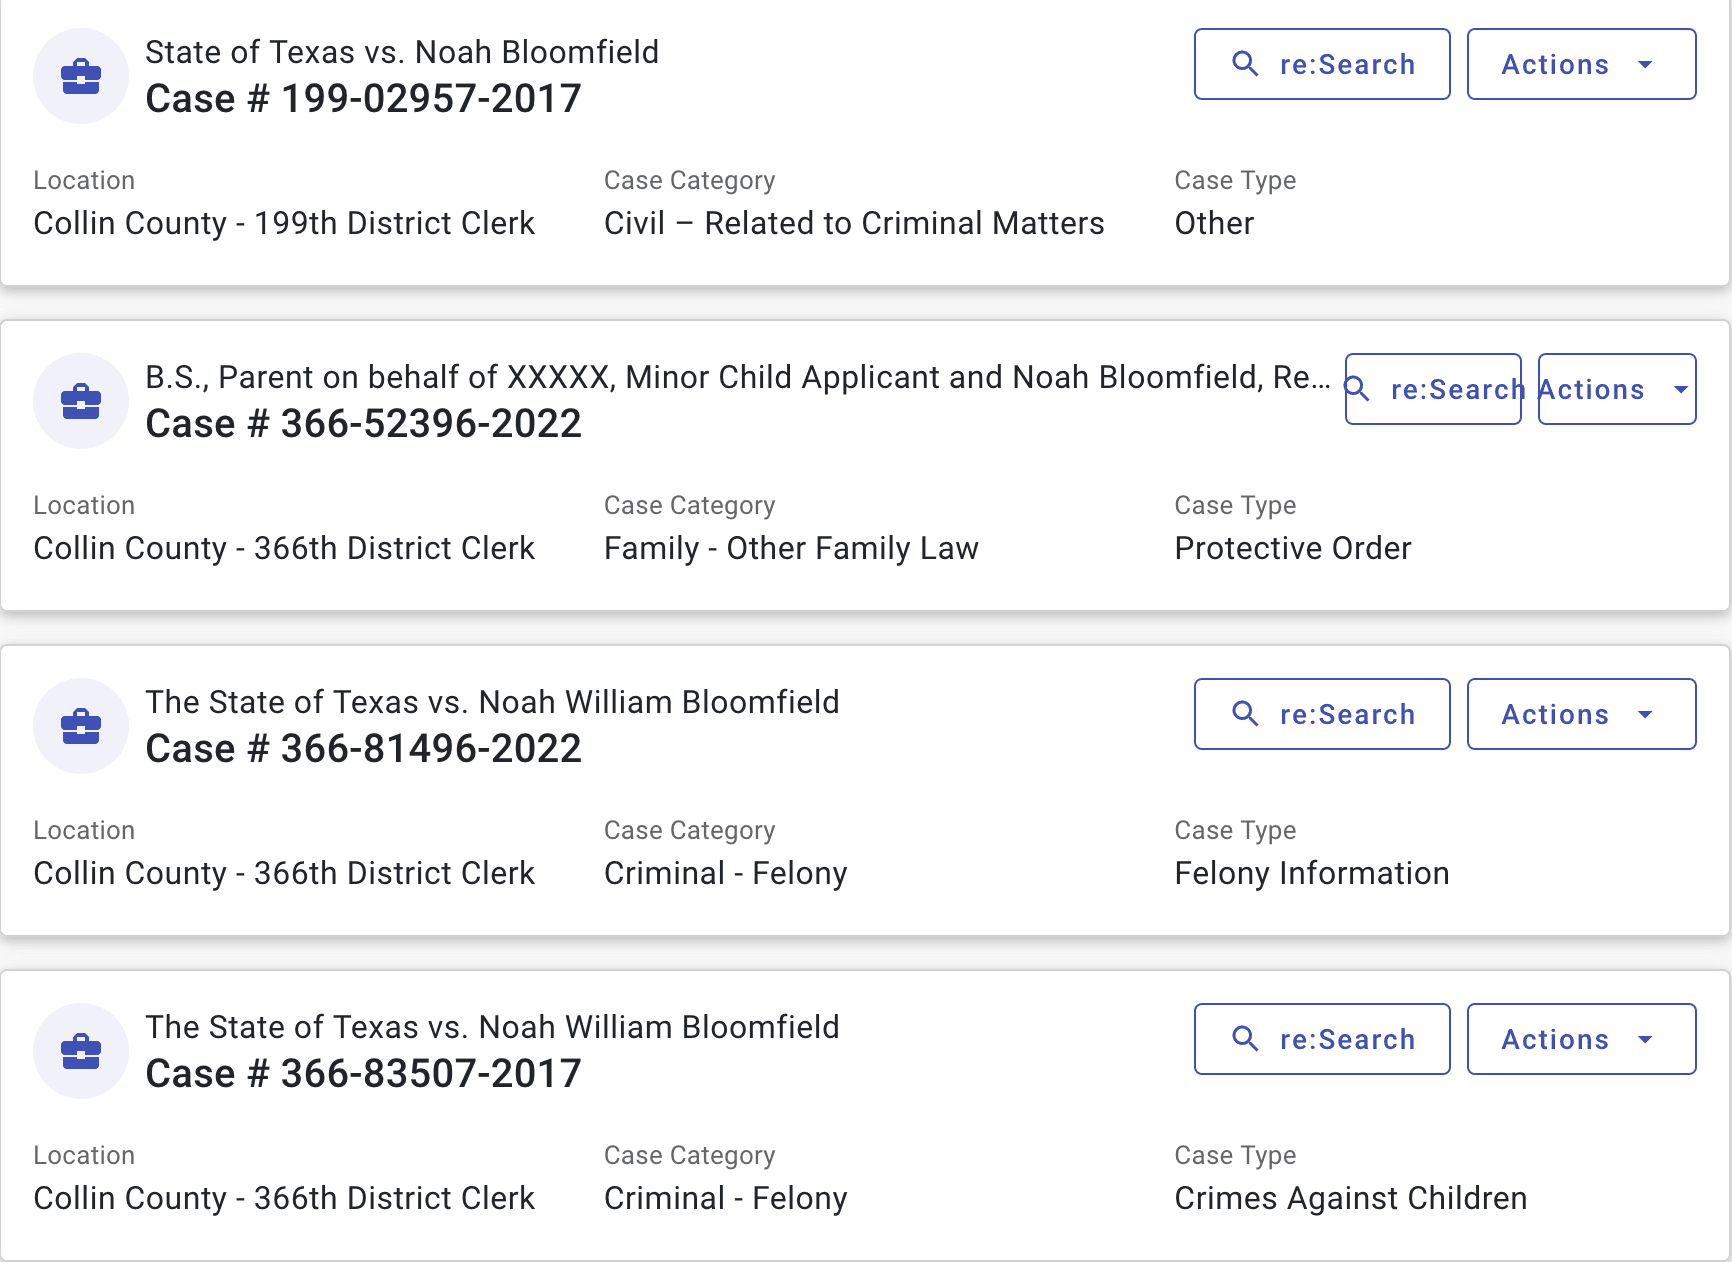Click briefcase icon for case 366-81496-2022
This screenshot has width=1732, height=1262.
pyautogui.click(x=81, y=726)
